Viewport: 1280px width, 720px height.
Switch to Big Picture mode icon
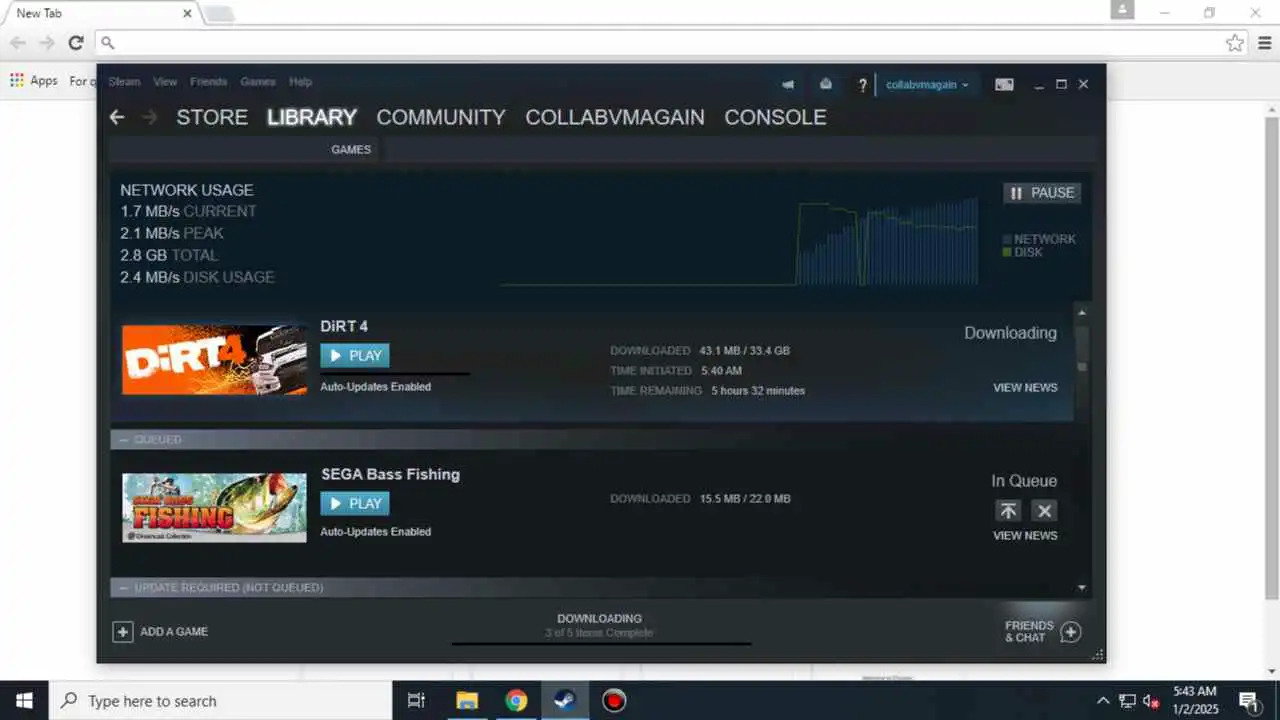pos(1004,85)
